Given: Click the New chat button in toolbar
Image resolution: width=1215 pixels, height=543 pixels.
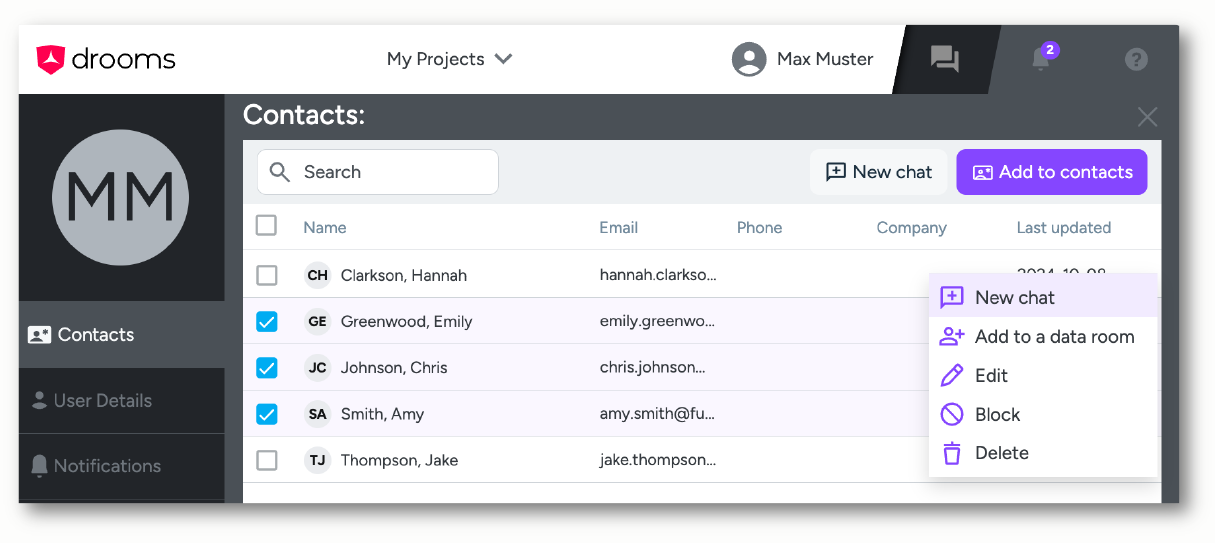Looking at the screenshot, I should [x=879, y=172].
